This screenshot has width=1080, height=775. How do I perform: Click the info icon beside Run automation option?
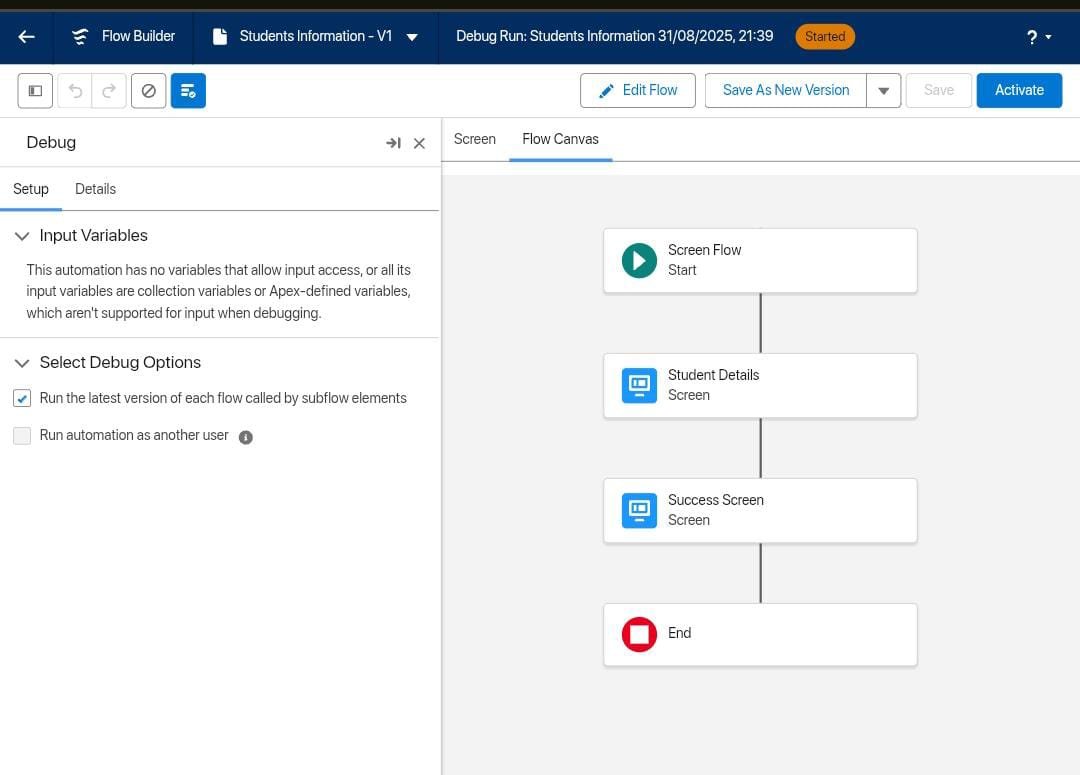click(246, 436)
